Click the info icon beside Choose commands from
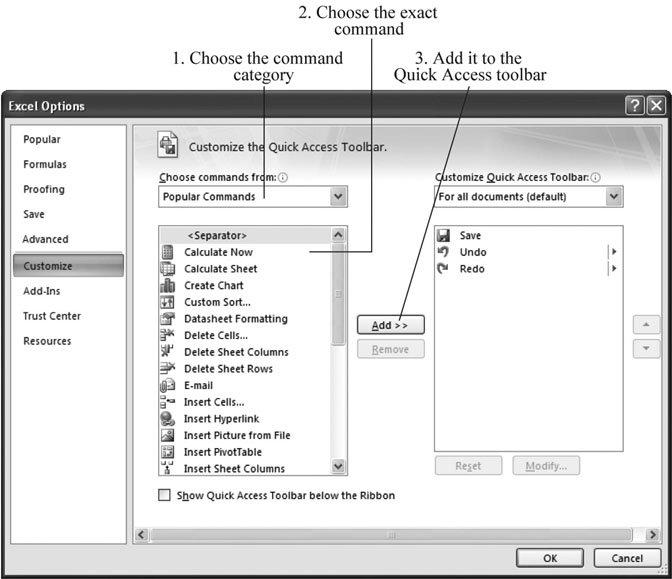Viewport: 672px width, 579px height. point(283,177)
